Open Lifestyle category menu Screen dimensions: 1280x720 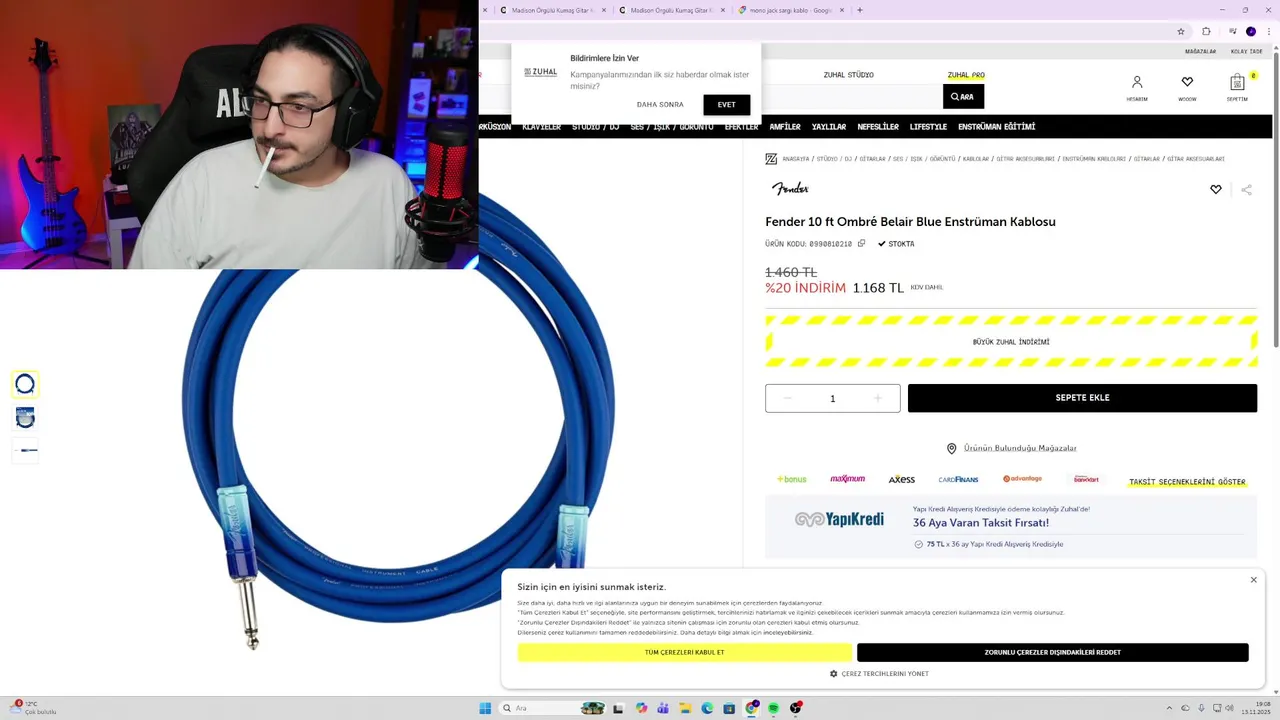pyautogui.click(x=928, y=127)
